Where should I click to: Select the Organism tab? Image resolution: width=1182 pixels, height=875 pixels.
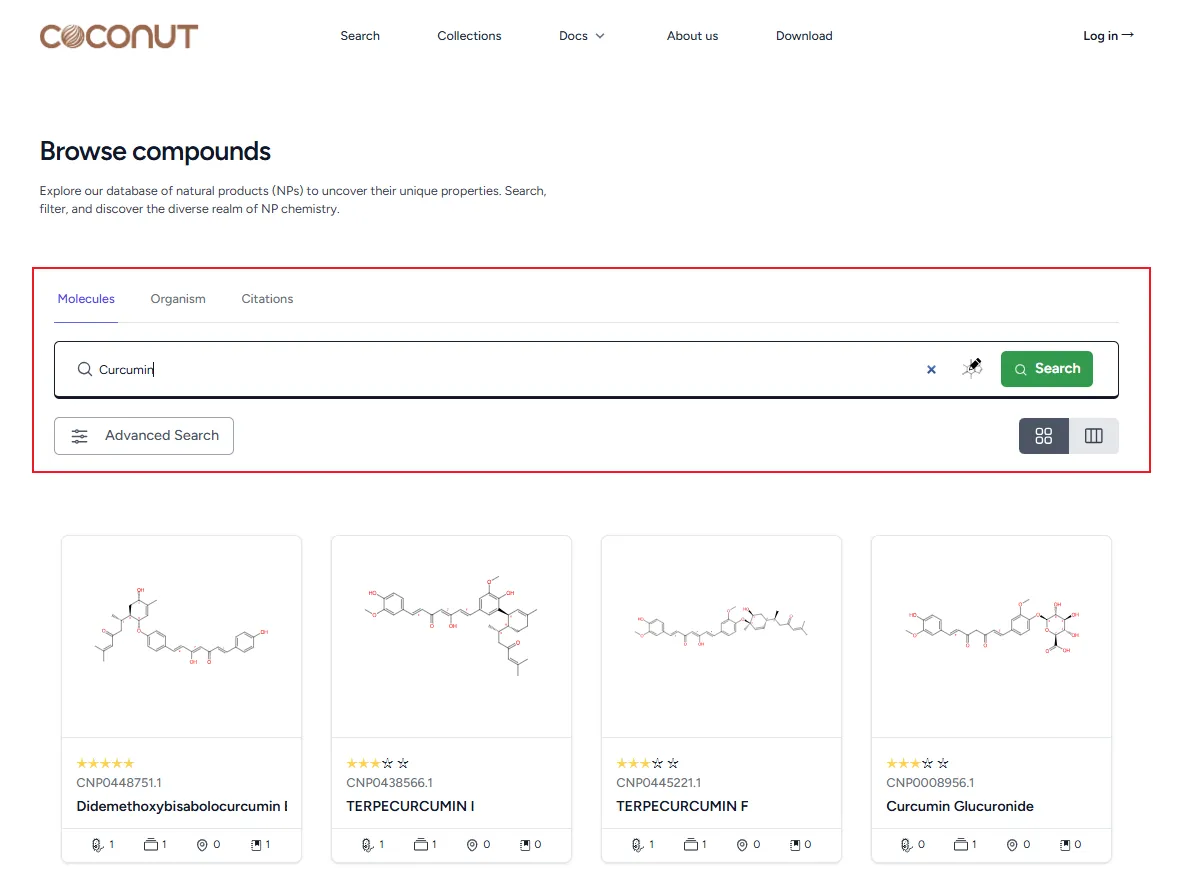178,299
